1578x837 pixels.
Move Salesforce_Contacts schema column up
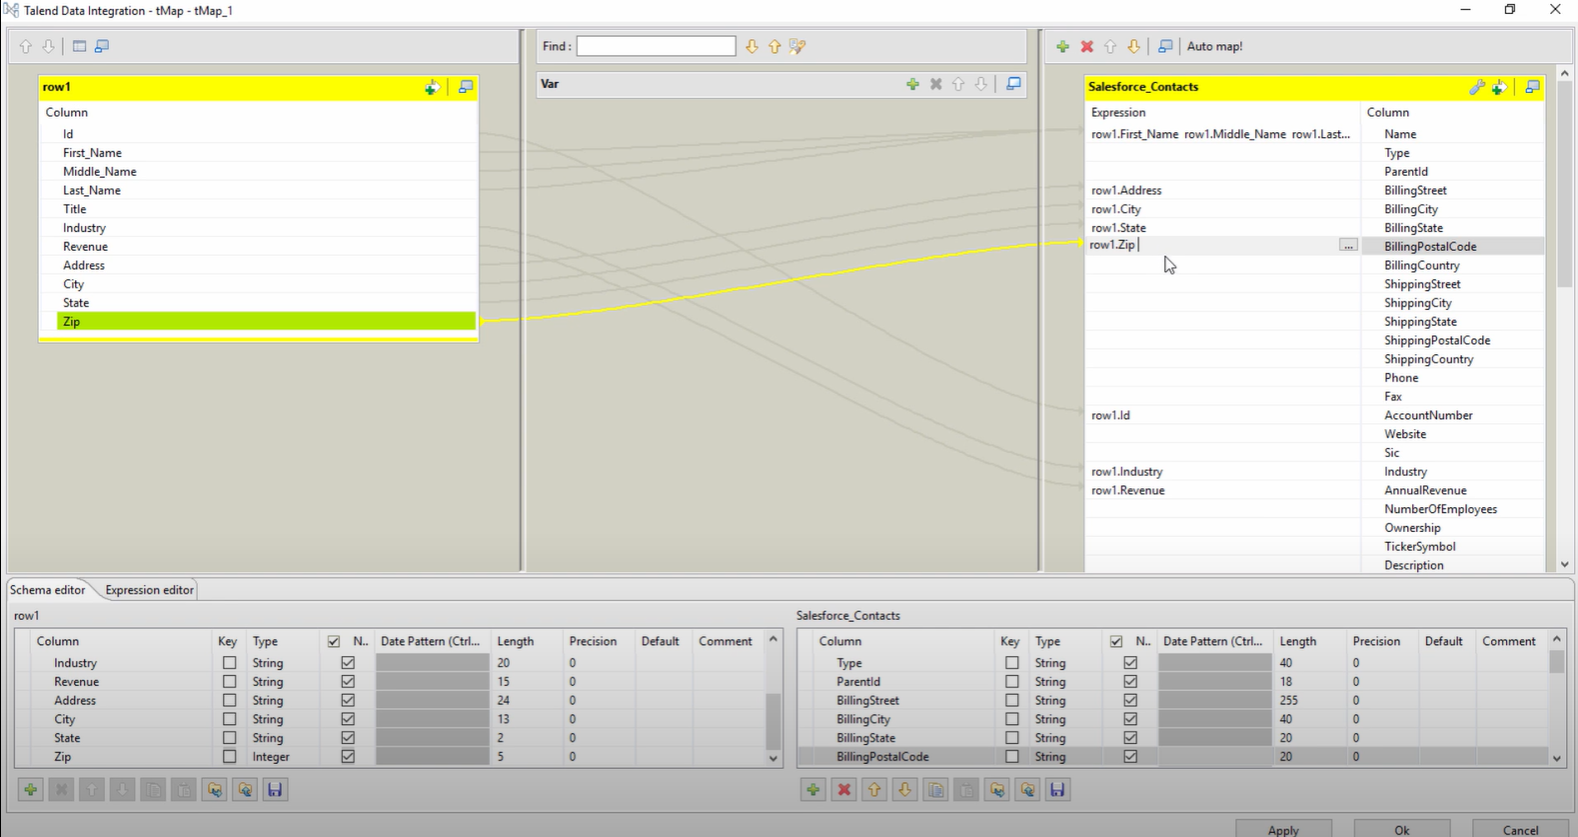(x=875, y=790)
